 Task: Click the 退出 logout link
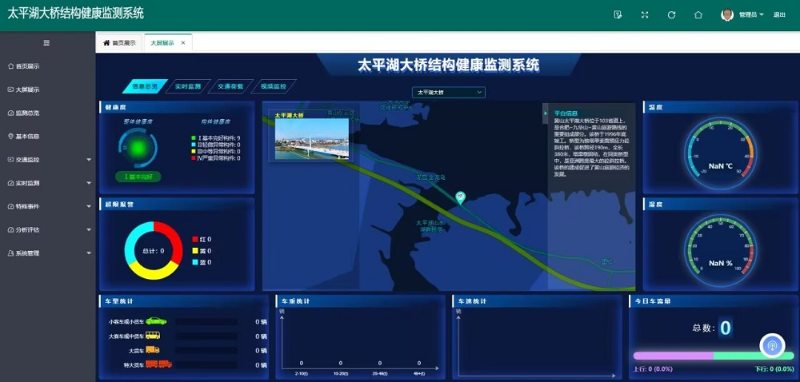click(x=779, y=15)
